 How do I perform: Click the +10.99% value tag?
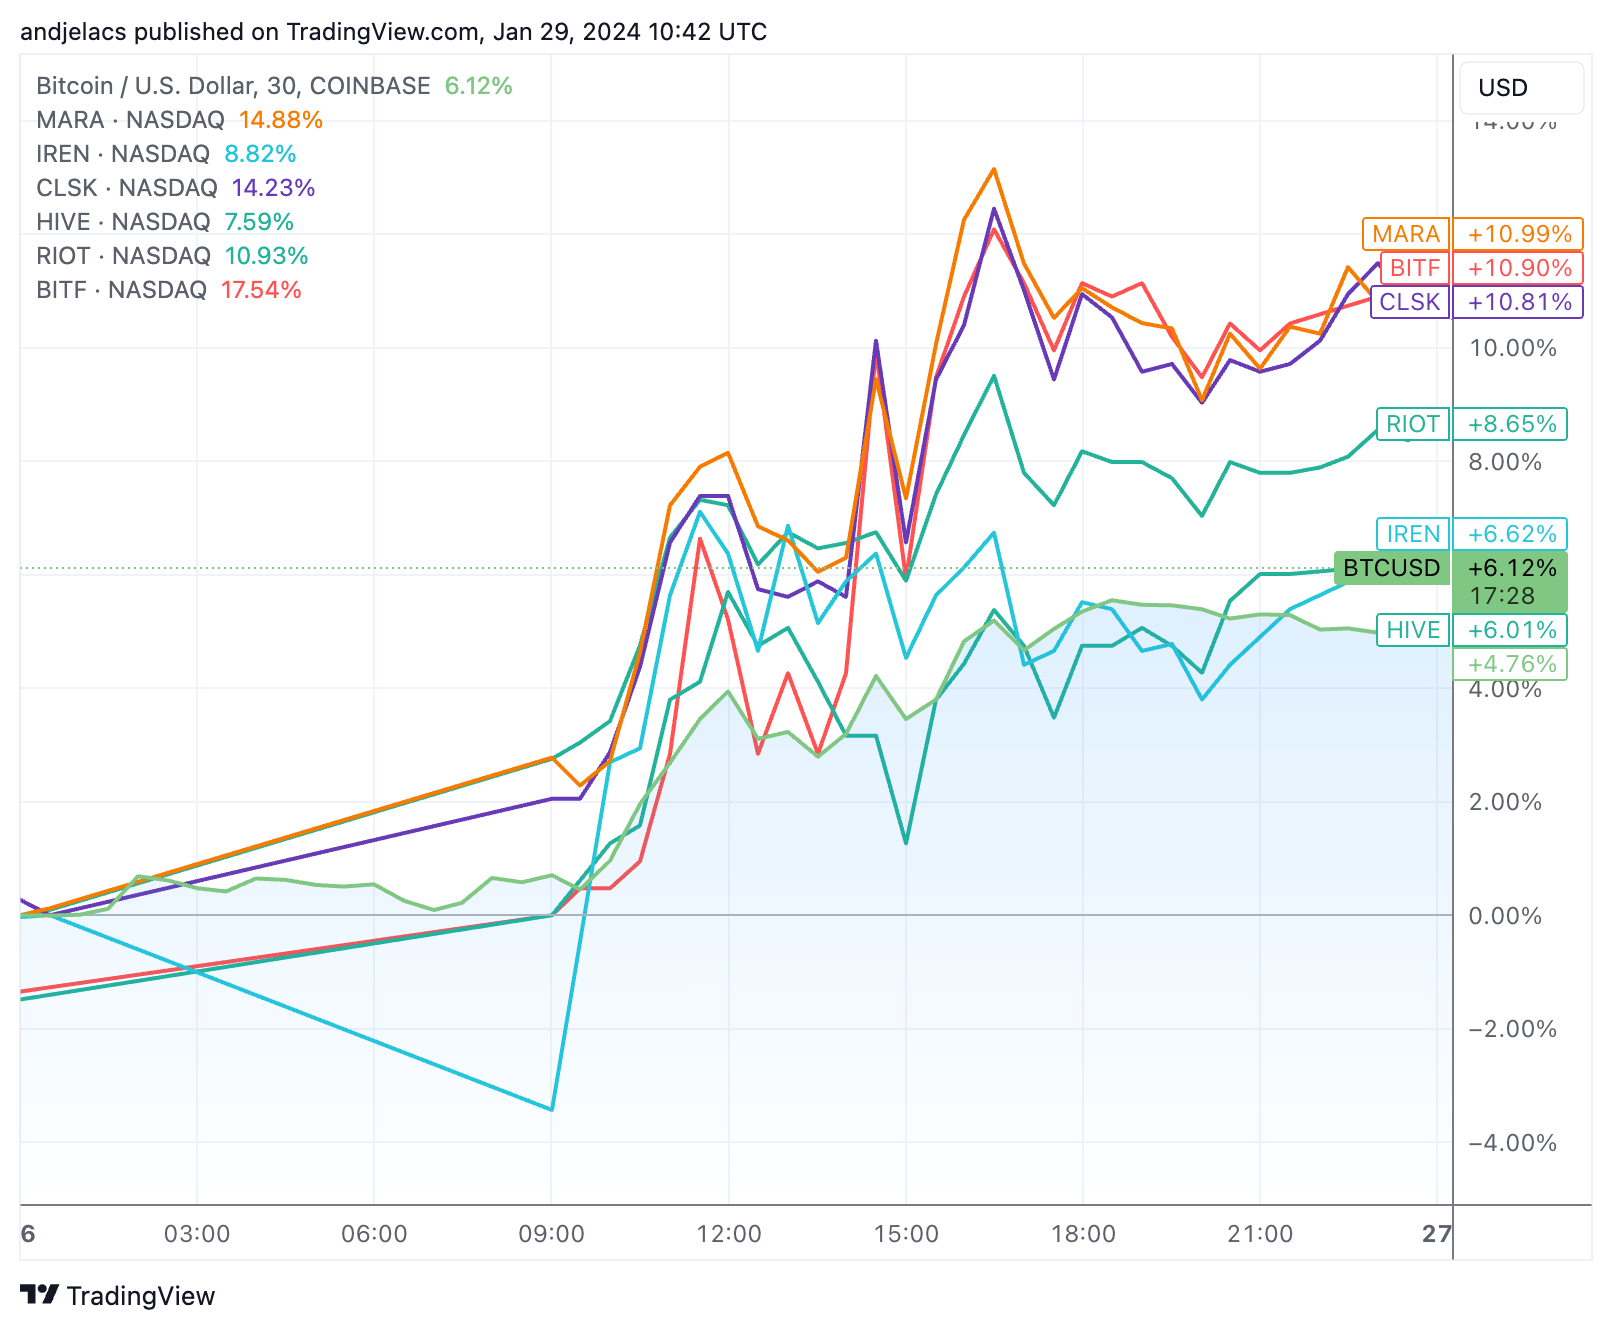coord(1518,234)
